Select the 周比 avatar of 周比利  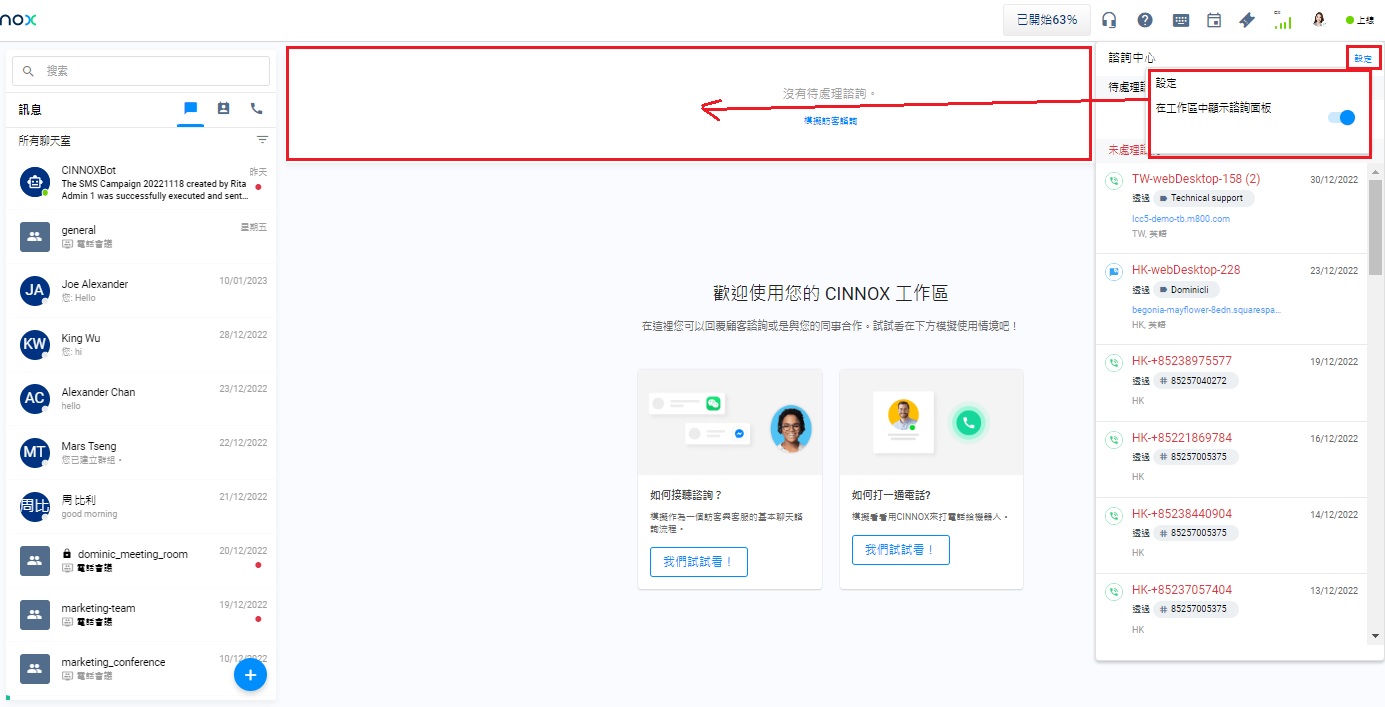[x=35, y=506]
